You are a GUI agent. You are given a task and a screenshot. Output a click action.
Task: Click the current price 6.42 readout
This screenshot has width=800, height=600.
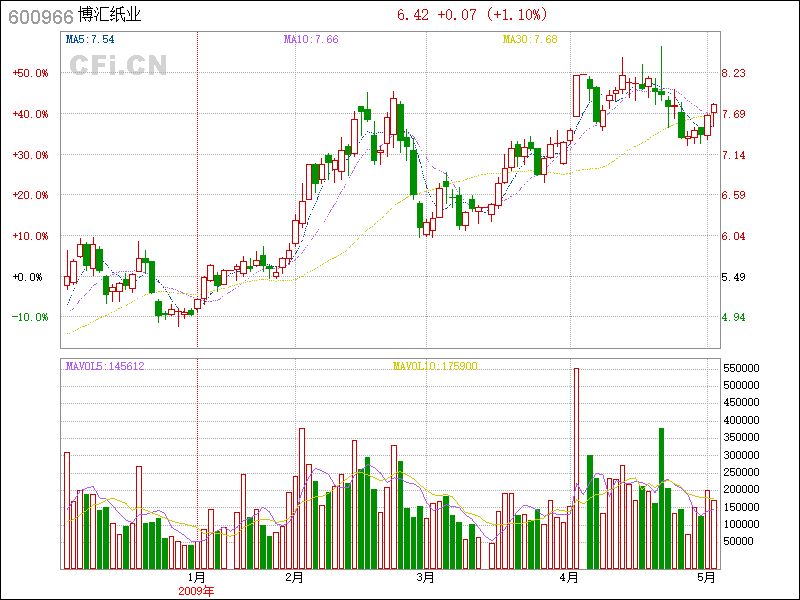pyautogui.click(x=413, y=15)
